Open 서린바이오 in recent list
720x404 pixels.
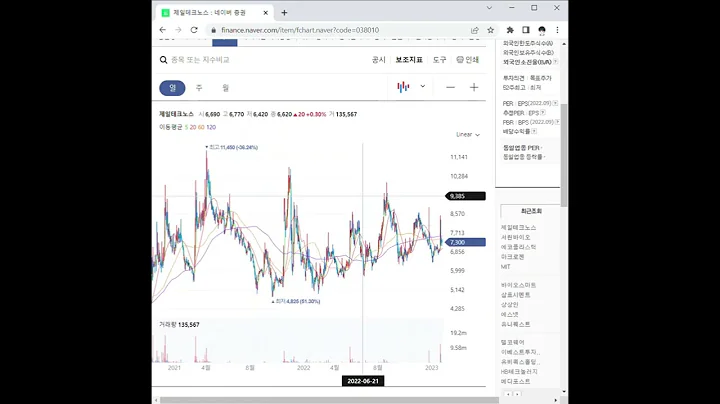(516, 237)
